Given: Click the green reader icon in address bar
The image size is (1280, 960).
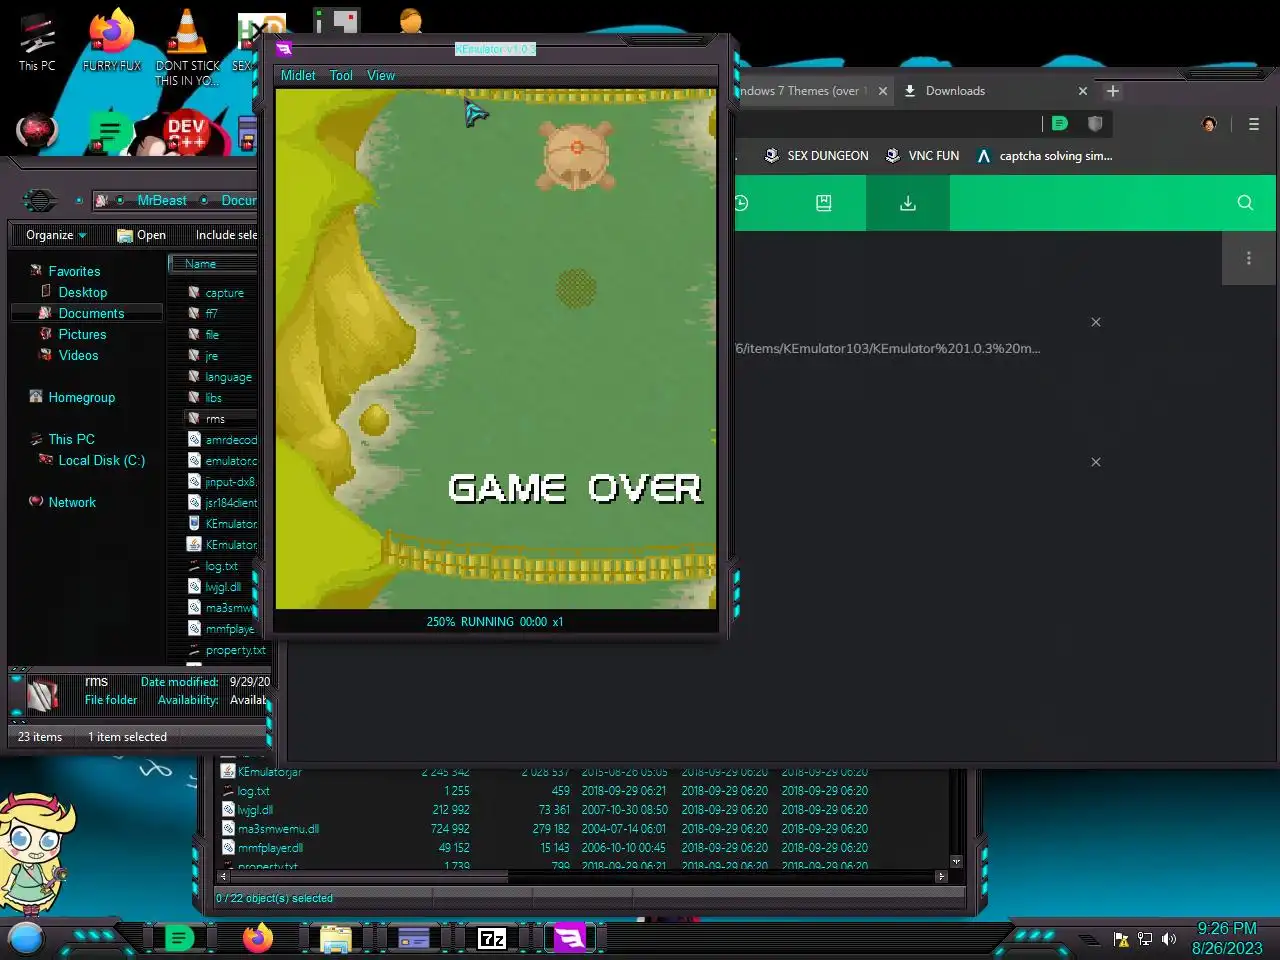Looking at the screenshot, I should [1060, 123].
